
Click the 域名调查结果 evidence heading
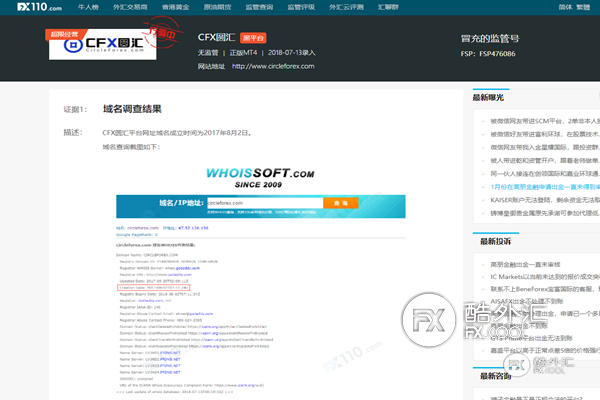tap(132, 109)
